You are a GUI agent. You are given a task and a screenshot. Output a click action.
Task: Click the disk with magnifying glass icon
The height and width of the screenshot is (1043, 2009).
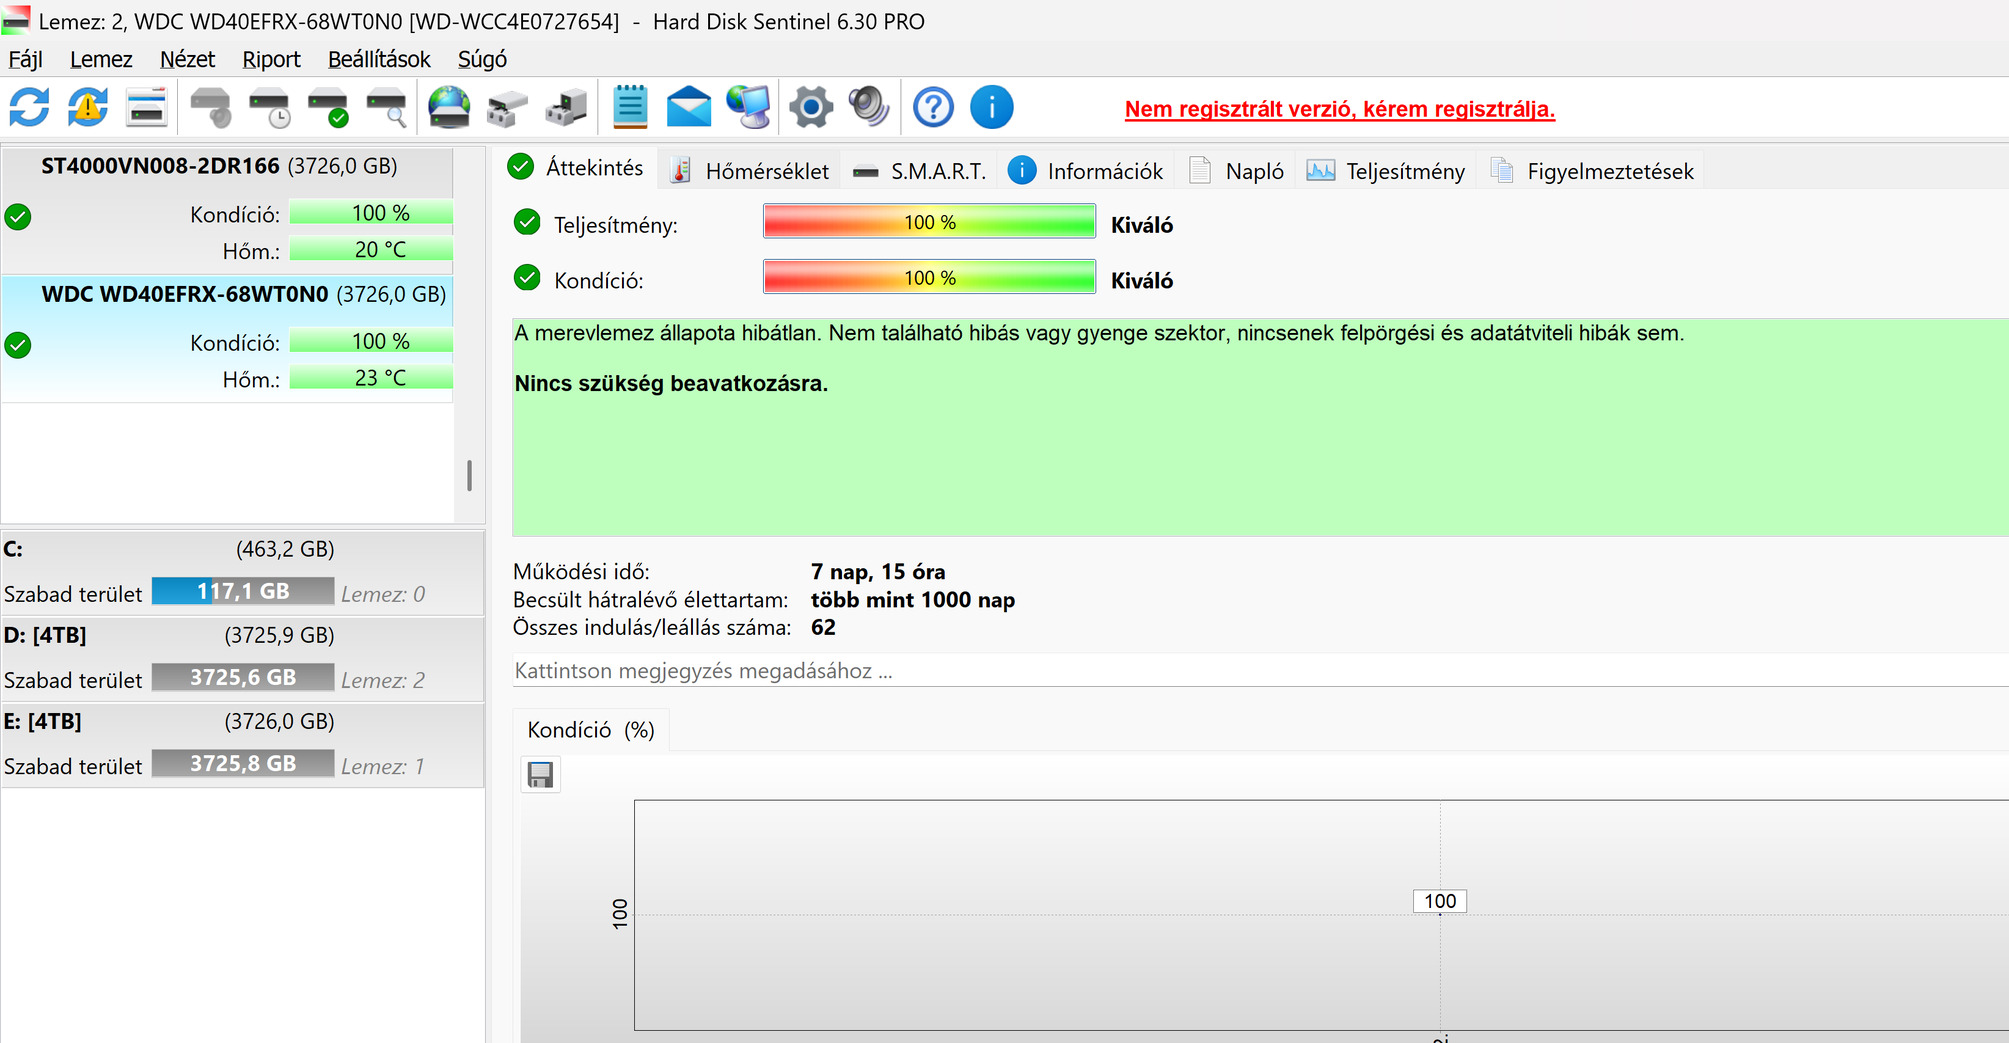click(387, 107)
